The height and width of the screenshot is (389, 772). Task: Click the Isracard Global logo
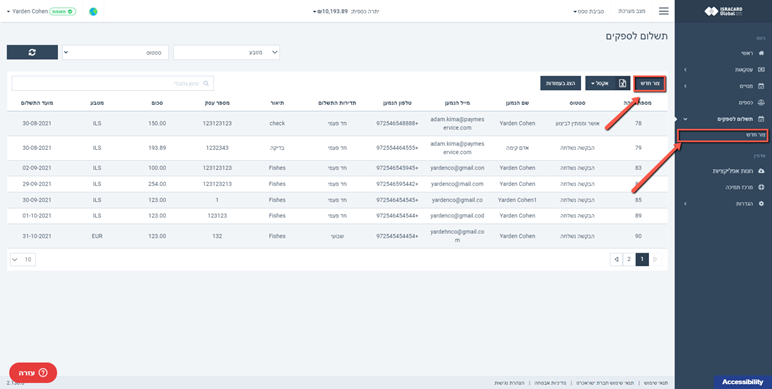point(724,11)
